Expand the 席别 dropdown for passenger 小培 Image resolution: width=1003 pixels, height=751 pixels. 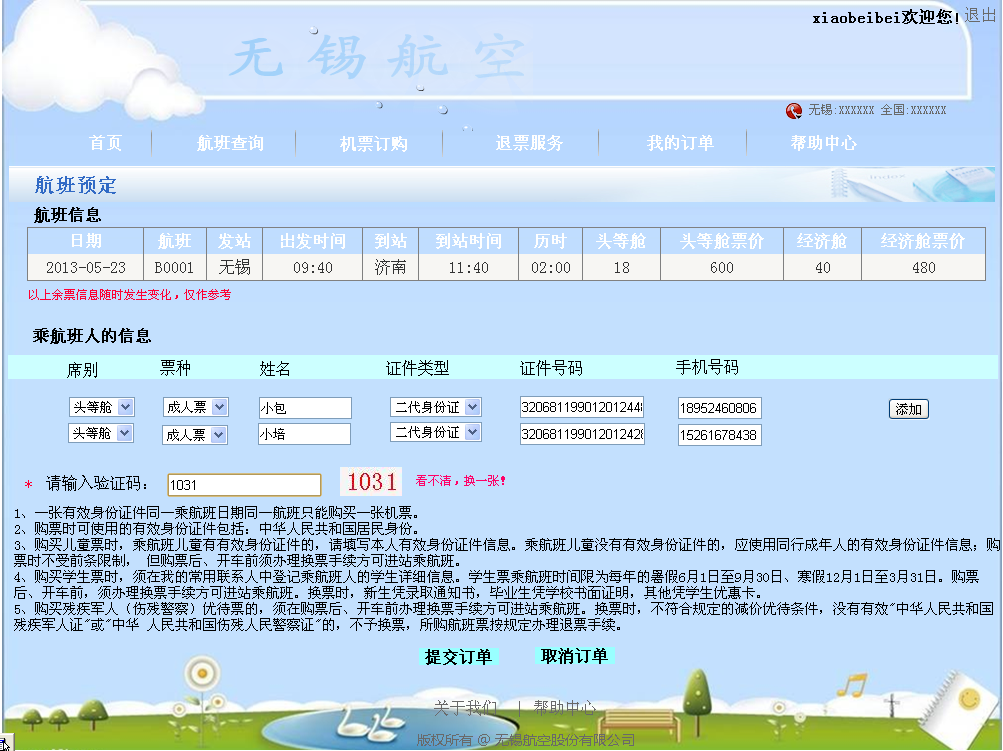click(100, 433)
